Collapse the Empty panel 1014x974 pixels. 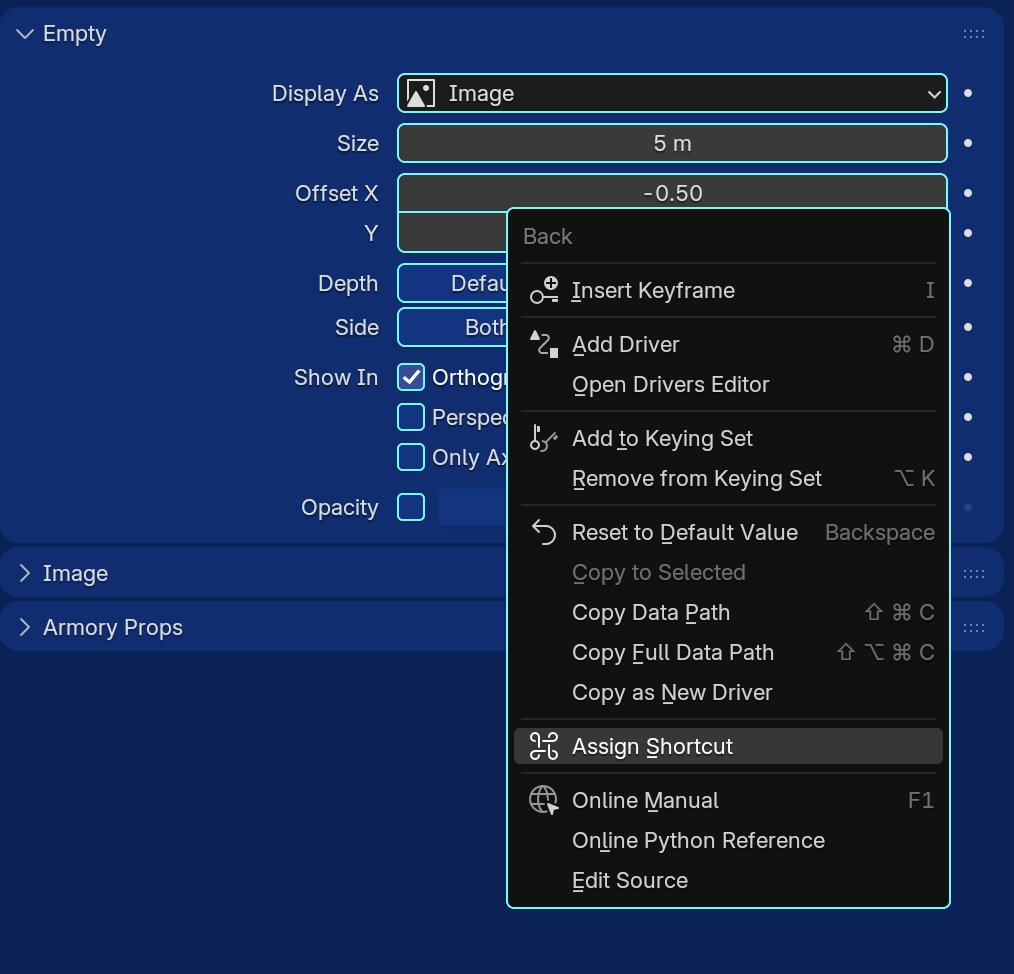(25, 34)
